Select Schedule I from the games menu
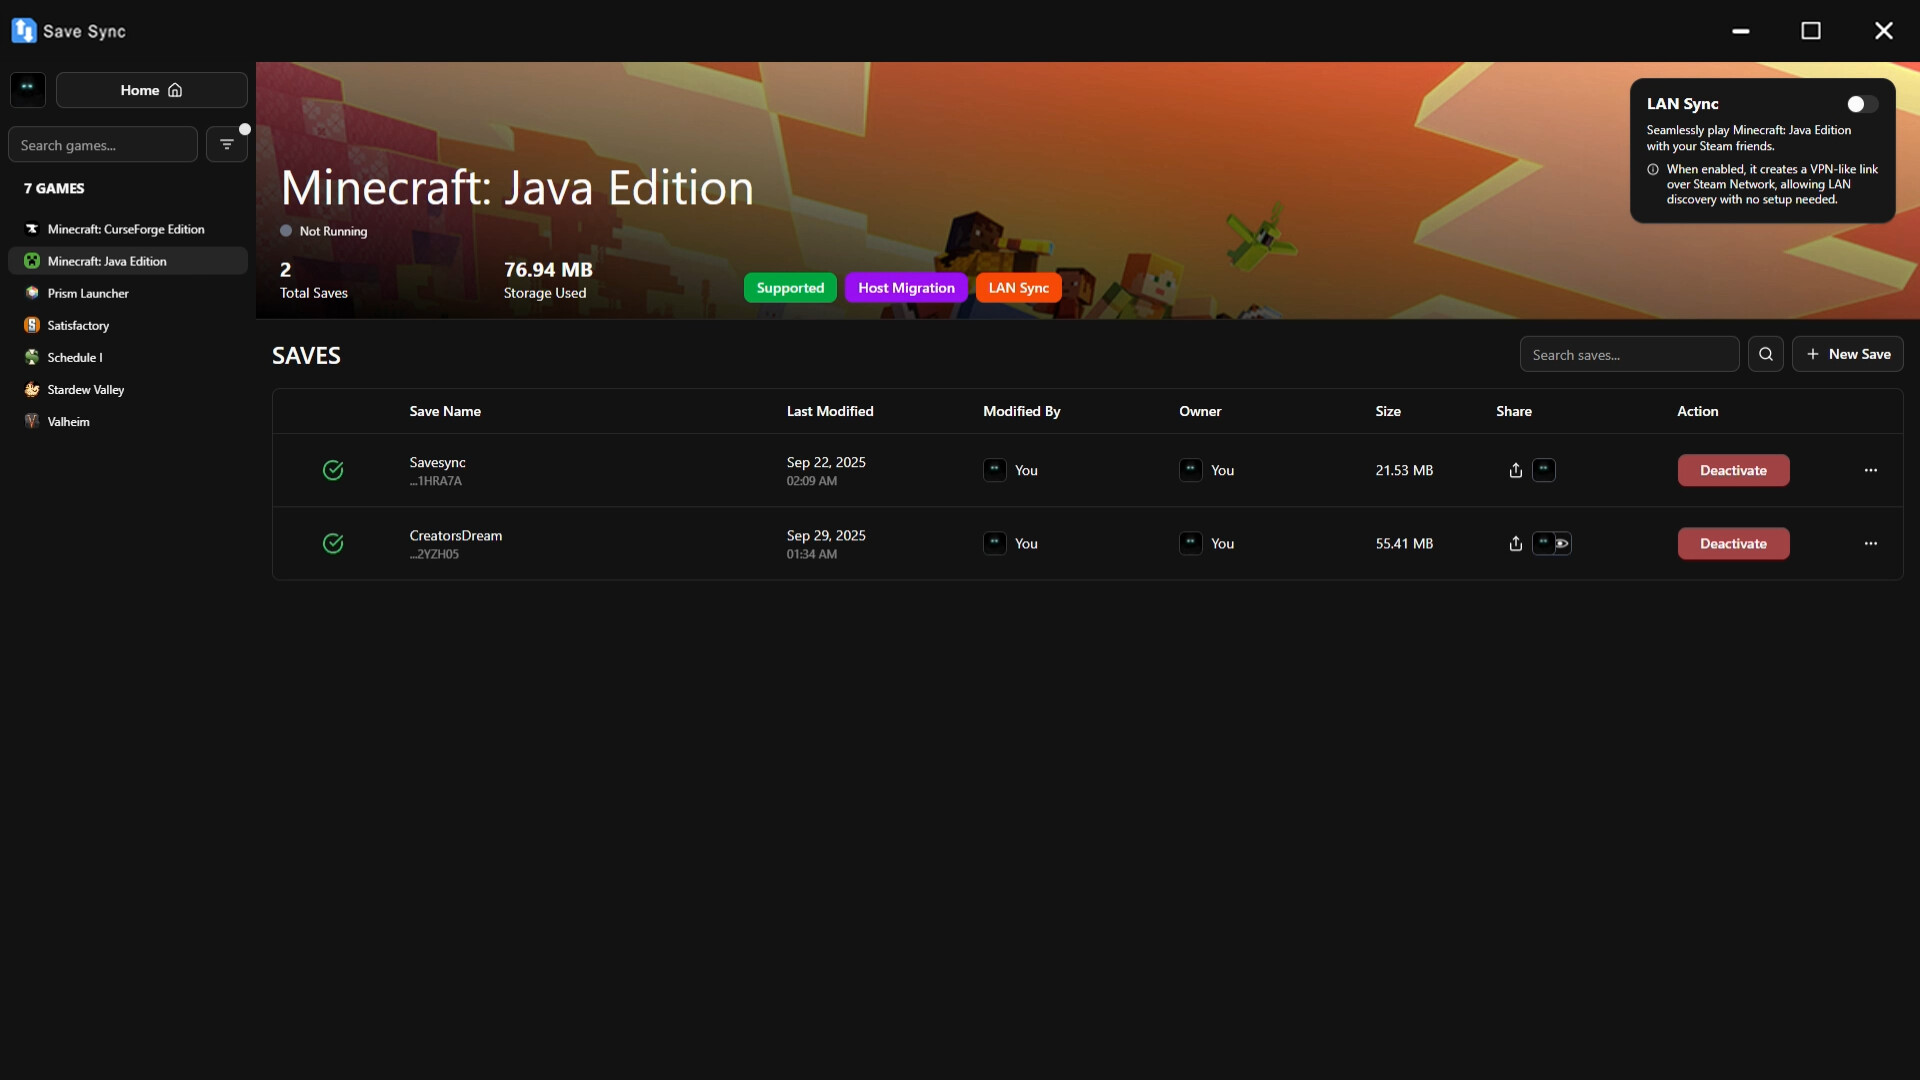1920x1080 pixels. click(x=74, y=357)
